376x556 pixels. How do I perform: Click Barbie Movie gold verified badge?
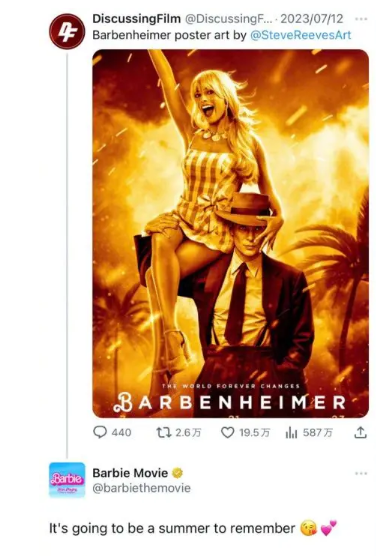coord(177,473)
